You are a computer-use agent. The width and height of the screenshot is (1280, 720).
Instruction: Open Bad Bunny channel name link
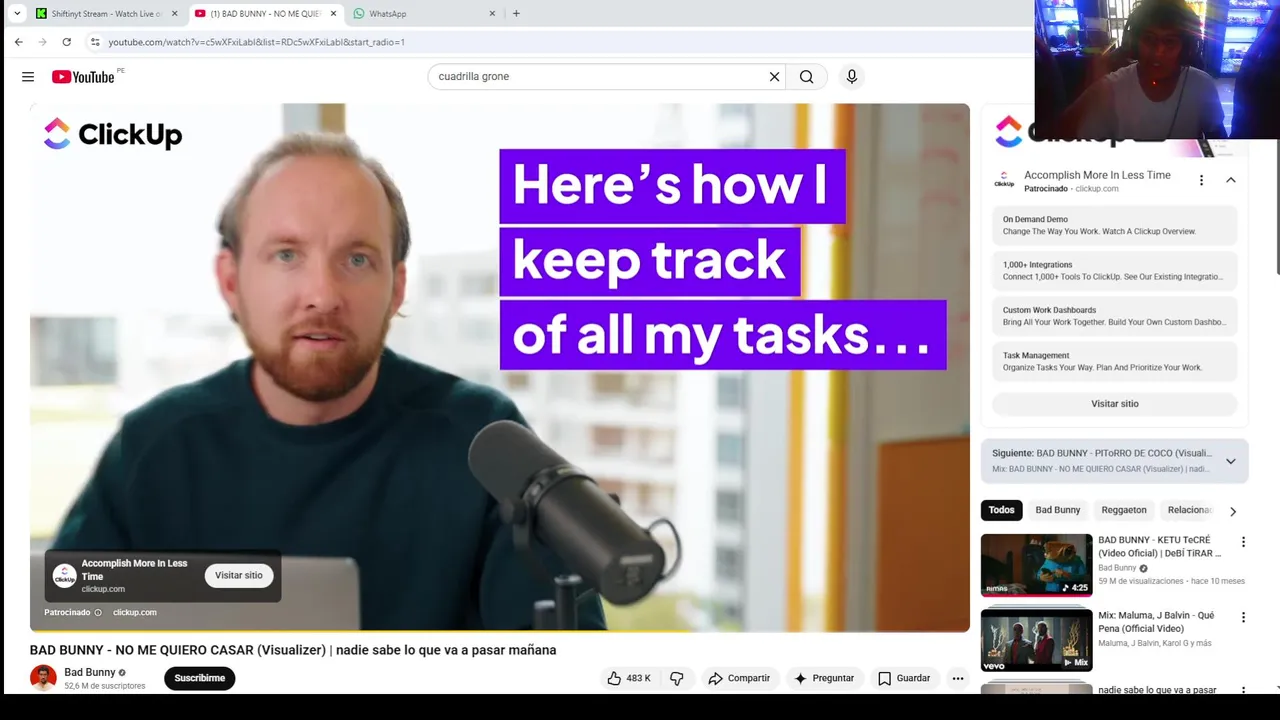coord(90,672)
